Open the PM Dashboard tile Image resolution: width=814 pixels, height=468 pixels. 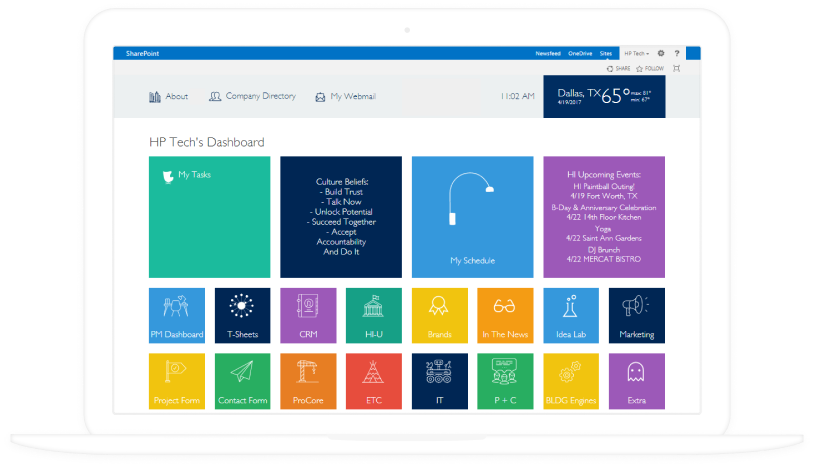click(177, 316)
